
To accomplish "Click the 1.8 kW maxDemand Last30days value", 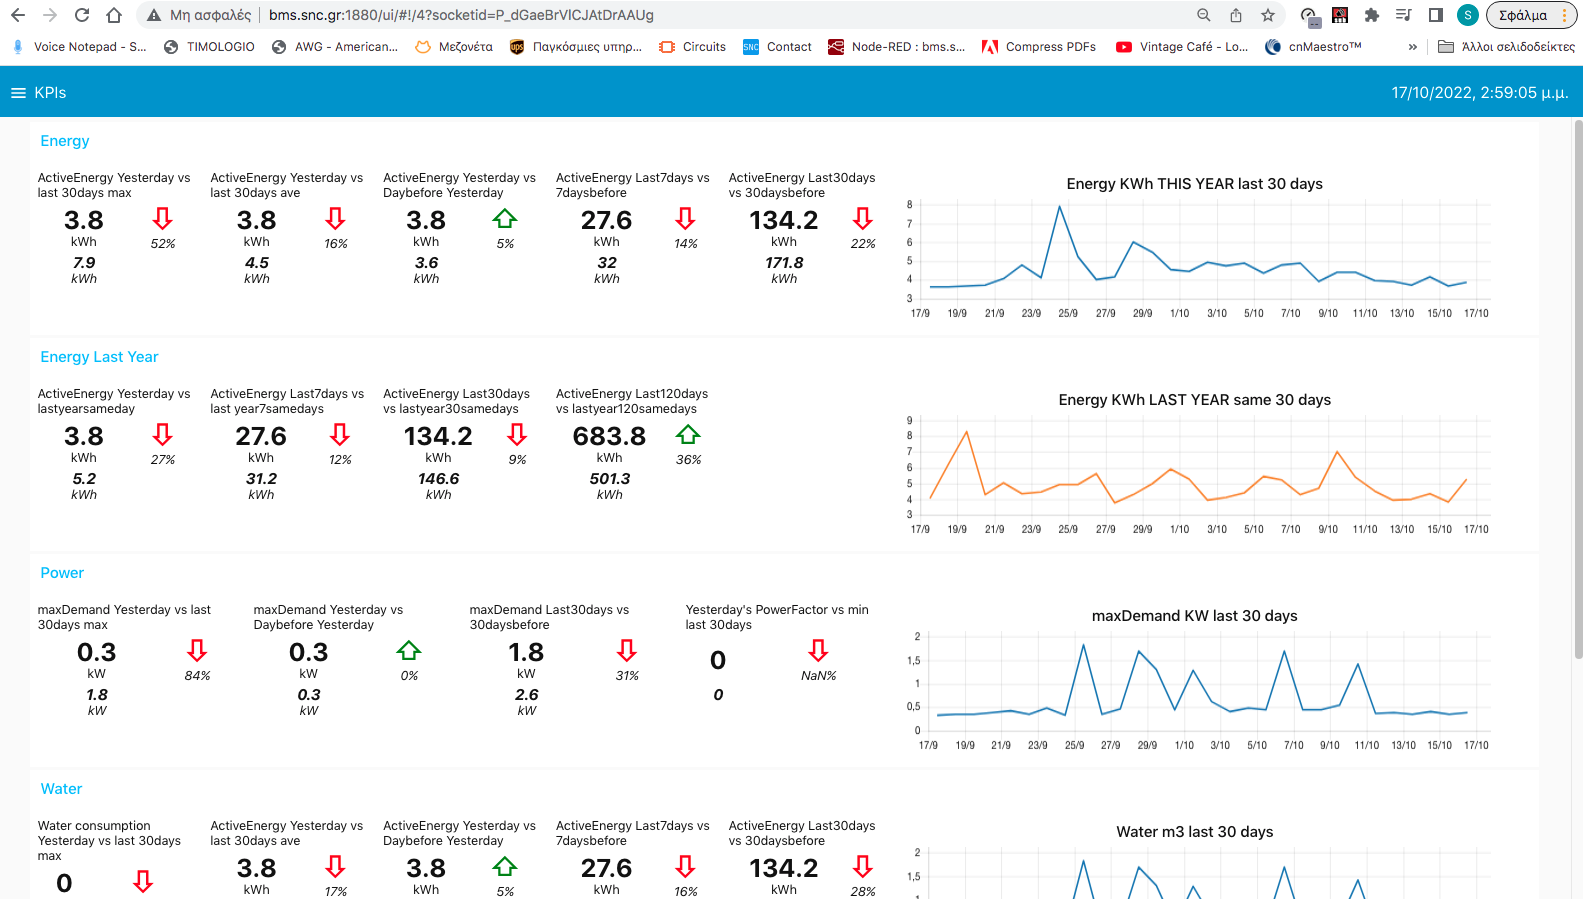I will tap(526, 652).
